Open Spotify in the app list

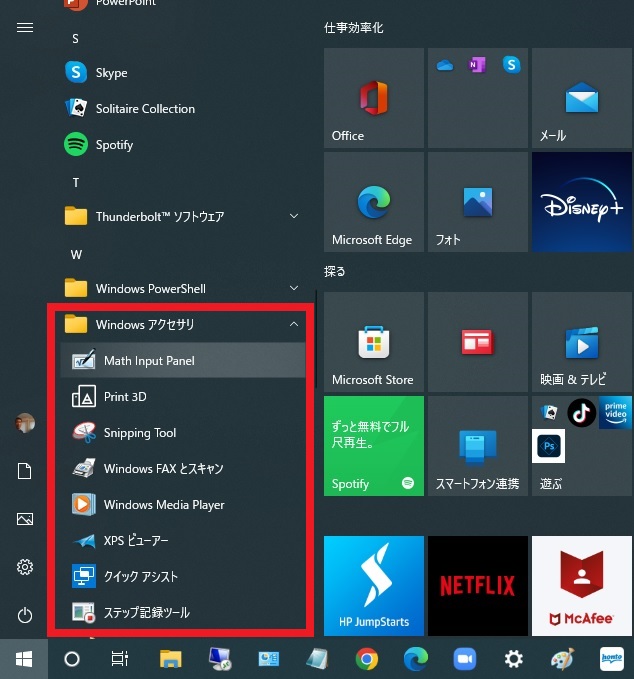[114, 145]
